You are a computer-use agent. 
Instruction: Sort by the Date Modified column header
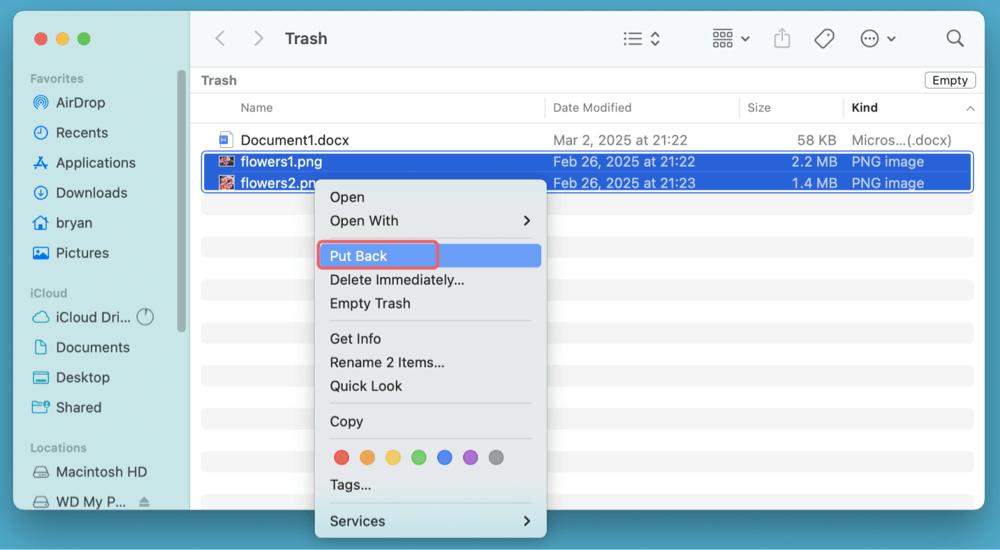pos(592,108)
